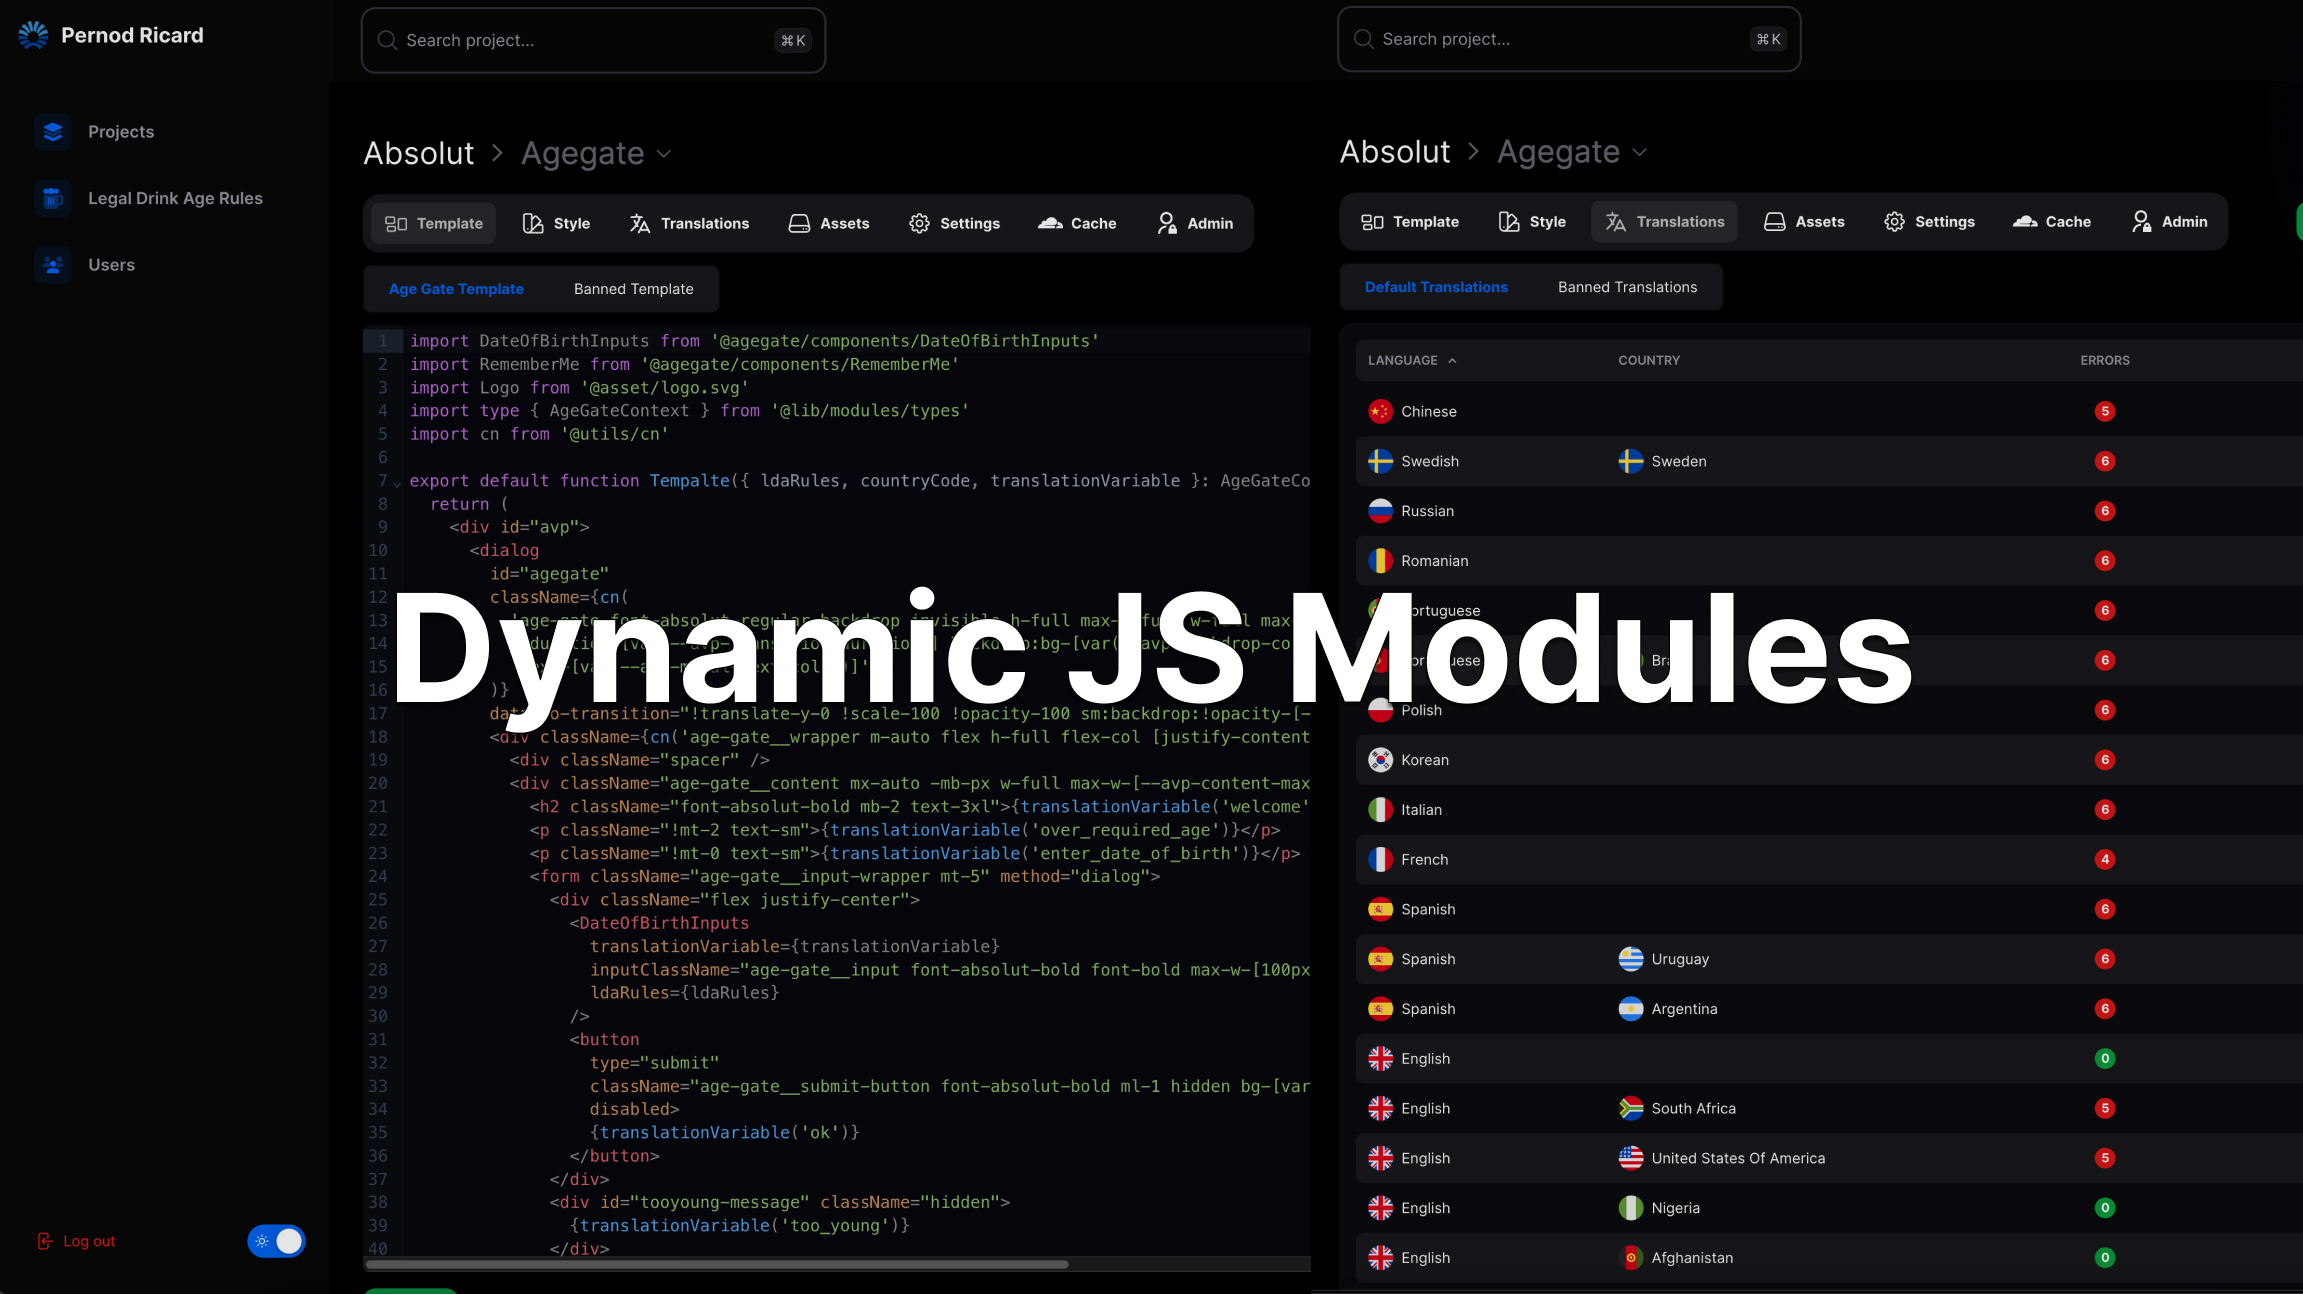Collapse the code fold at line 7
Image resolution: width=2303 pixels, height=1294 pixels.
click(x=397, y=483)
